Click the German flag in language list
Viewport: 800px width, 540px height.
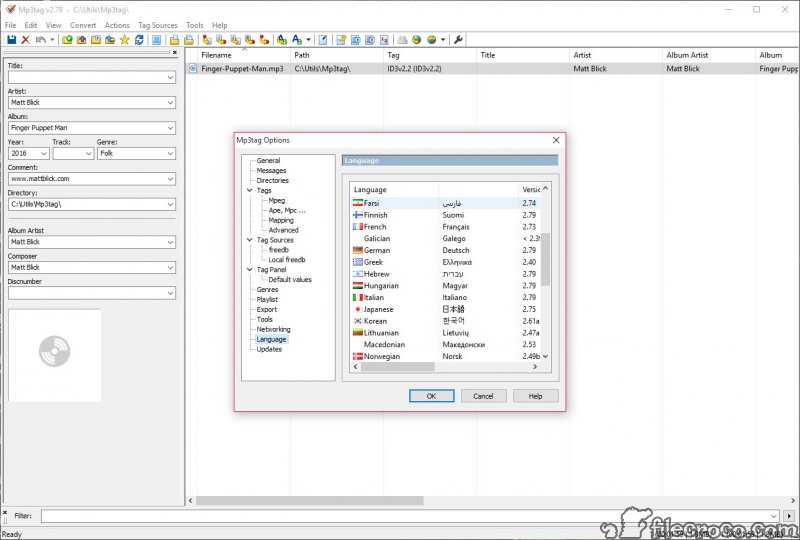pyautogui.click(x=358, y=250)
